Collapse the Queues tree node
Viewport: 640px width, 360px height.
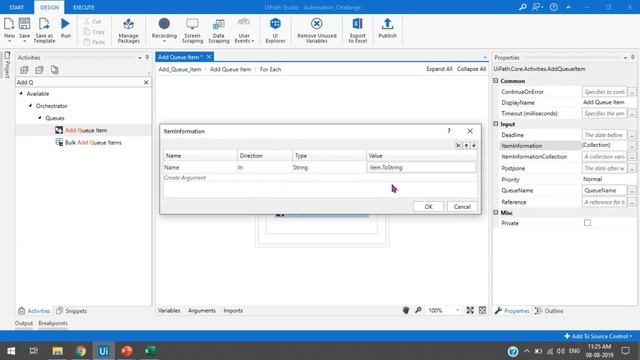[x=40, y=118]
